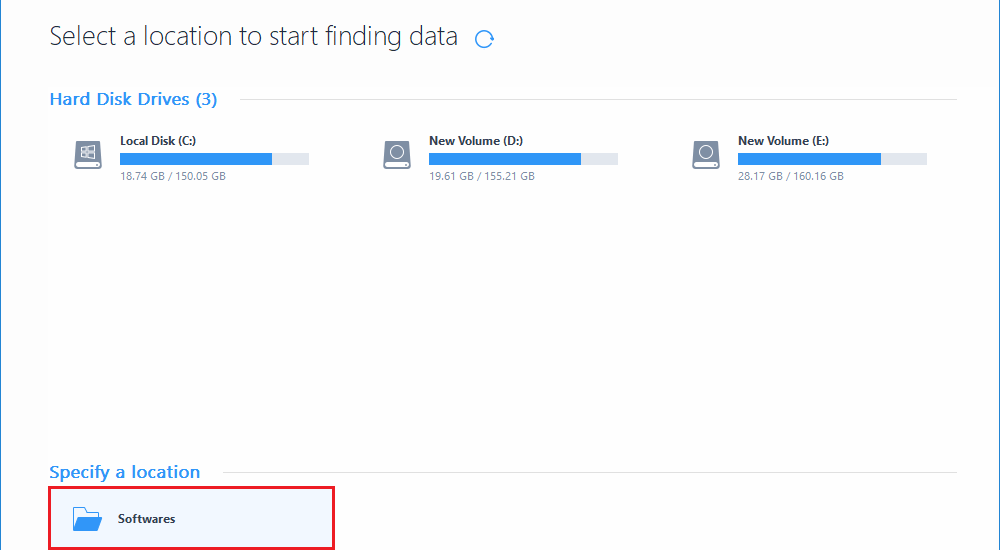This screenshot has height=550, width=1000.
Task: Click empty space in the highlighted Softwares row
Action: [x=255, y=519]
